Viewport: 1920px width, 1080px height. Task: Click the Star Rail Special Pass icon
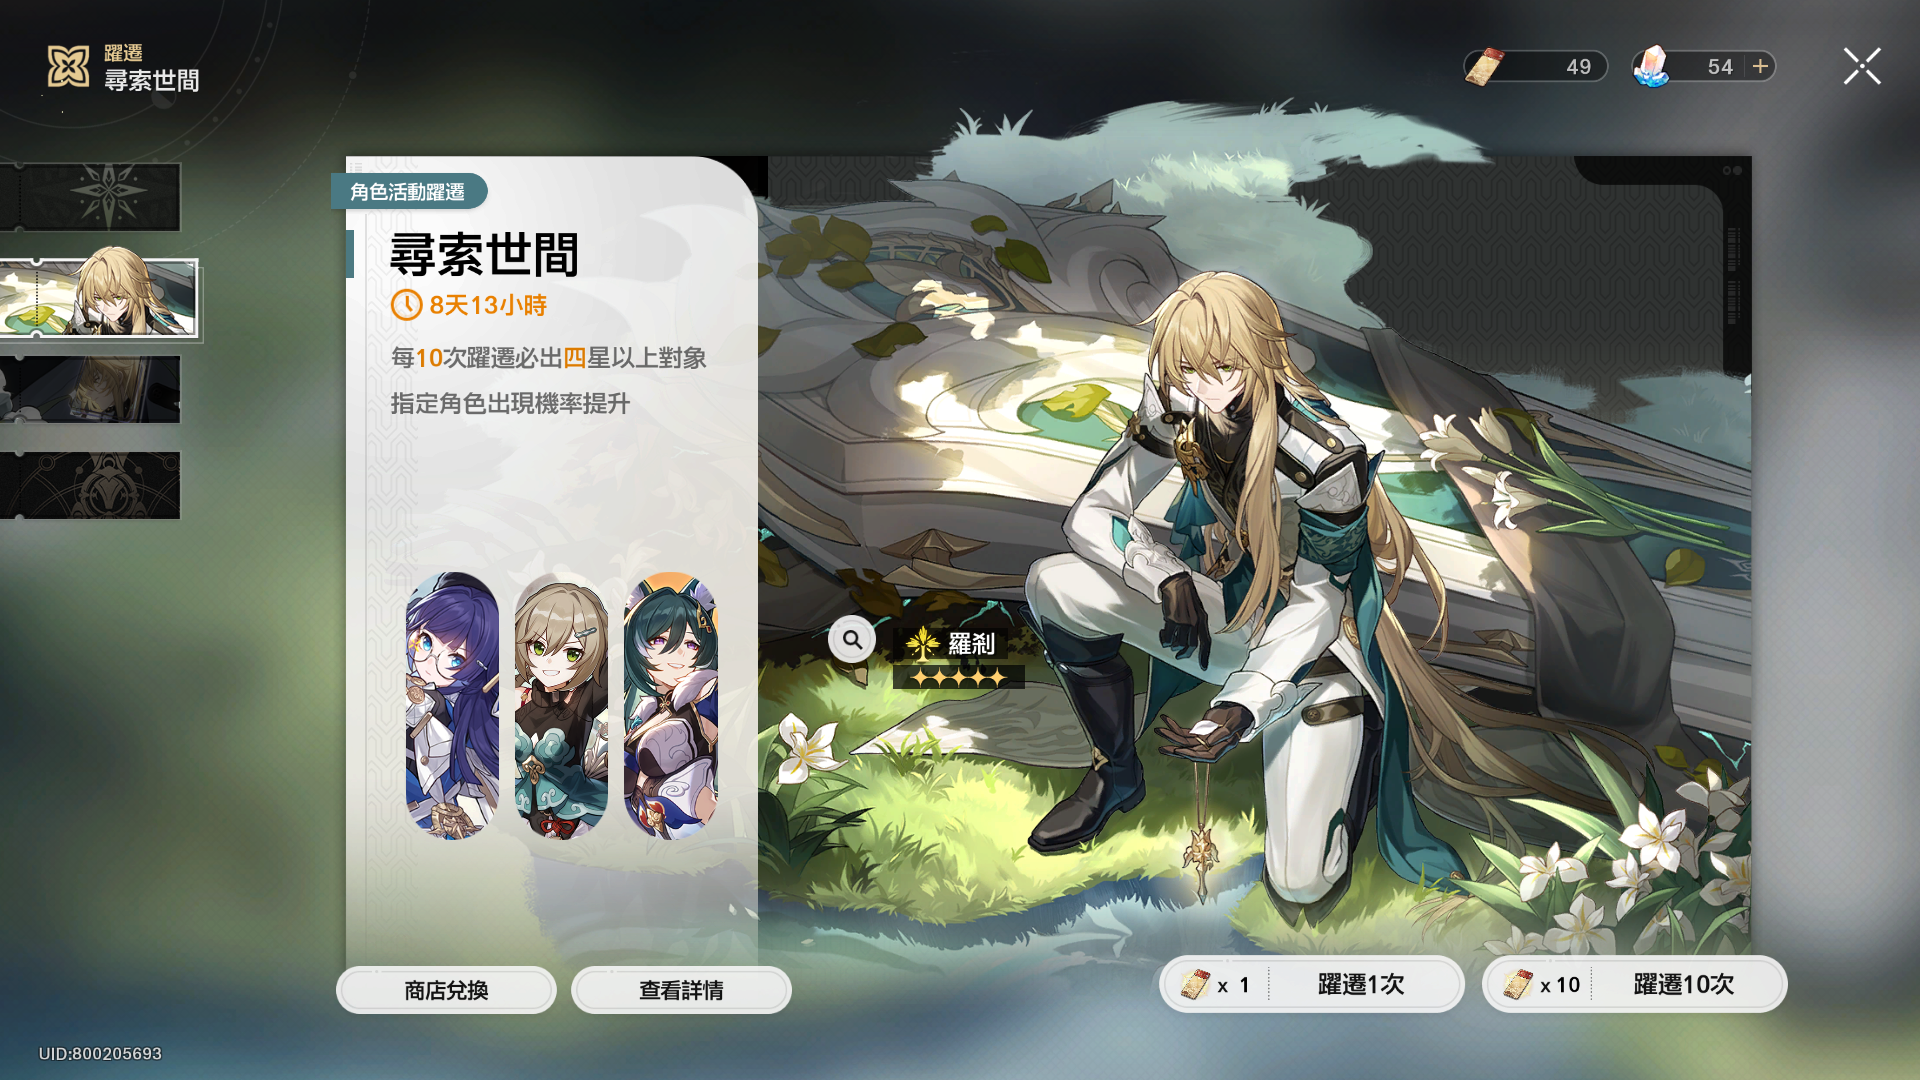tap(1485, 67)
